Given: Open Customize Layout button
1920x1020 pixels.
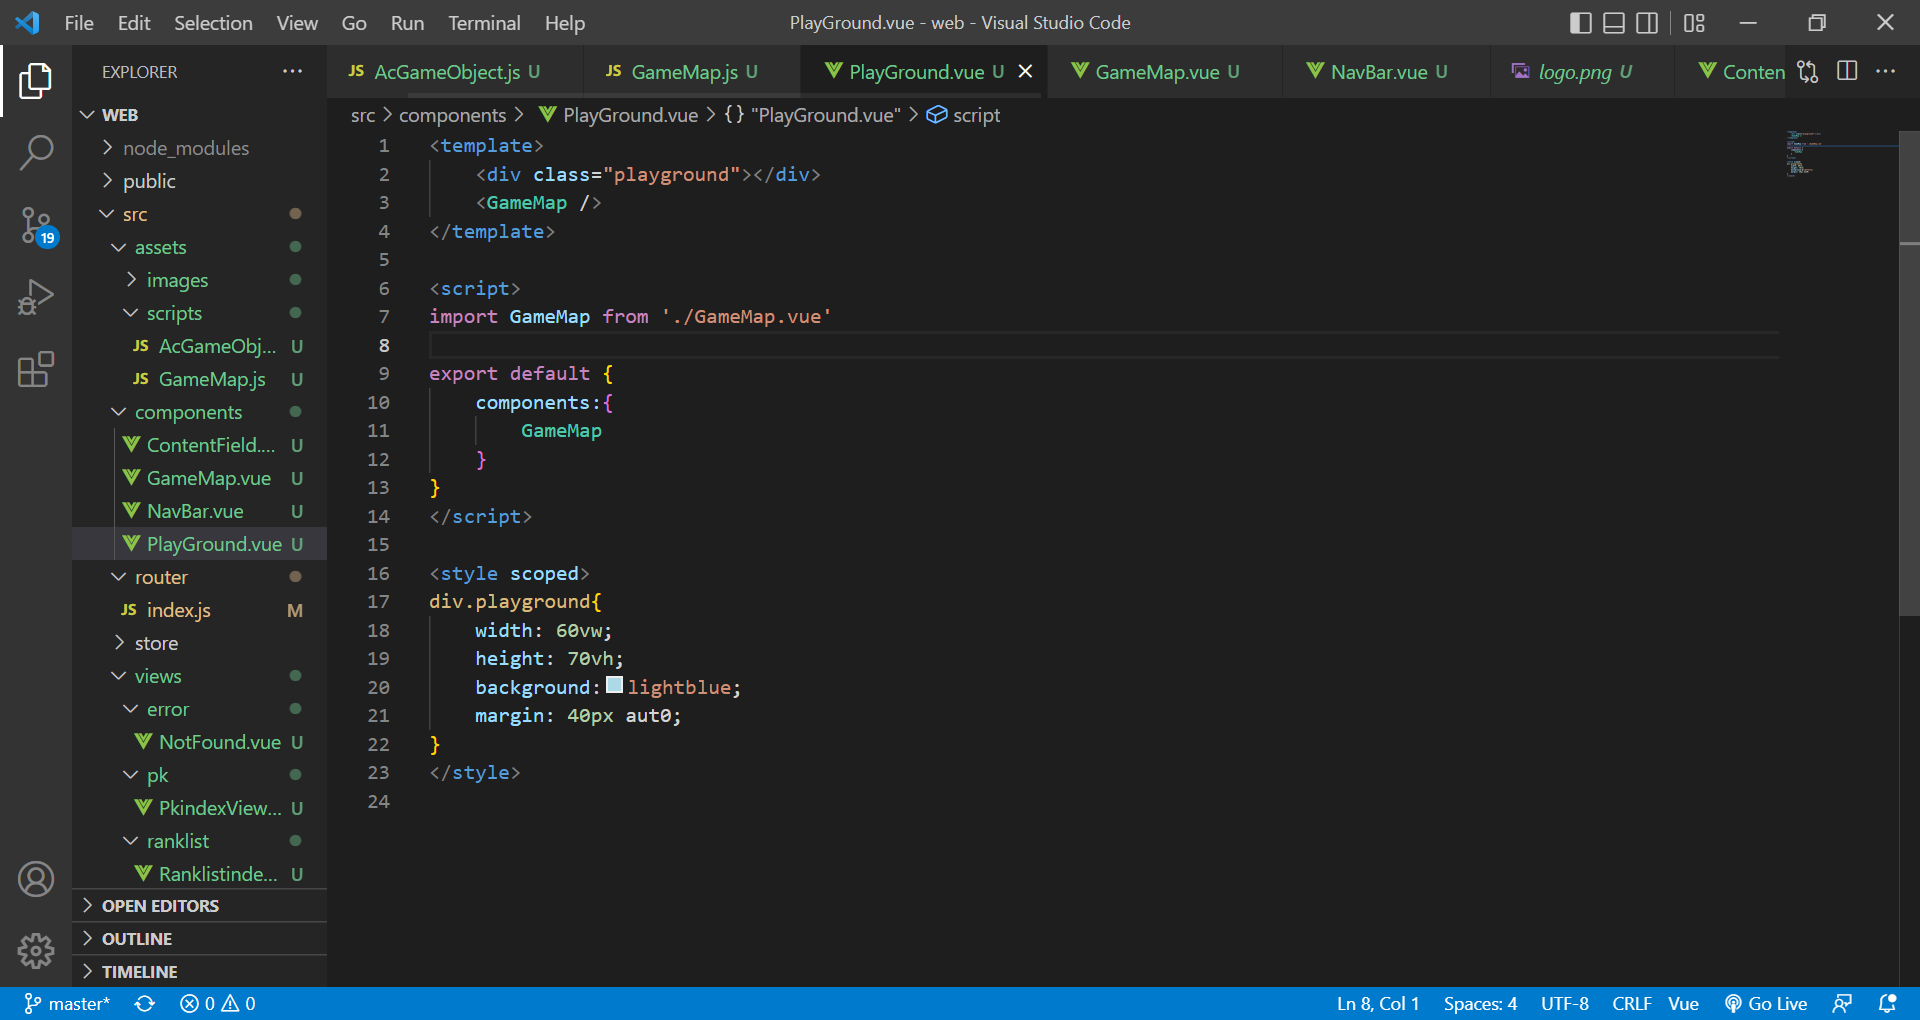Looking at the screenshot, I should pyautogui.click(x=1694, y=22).
